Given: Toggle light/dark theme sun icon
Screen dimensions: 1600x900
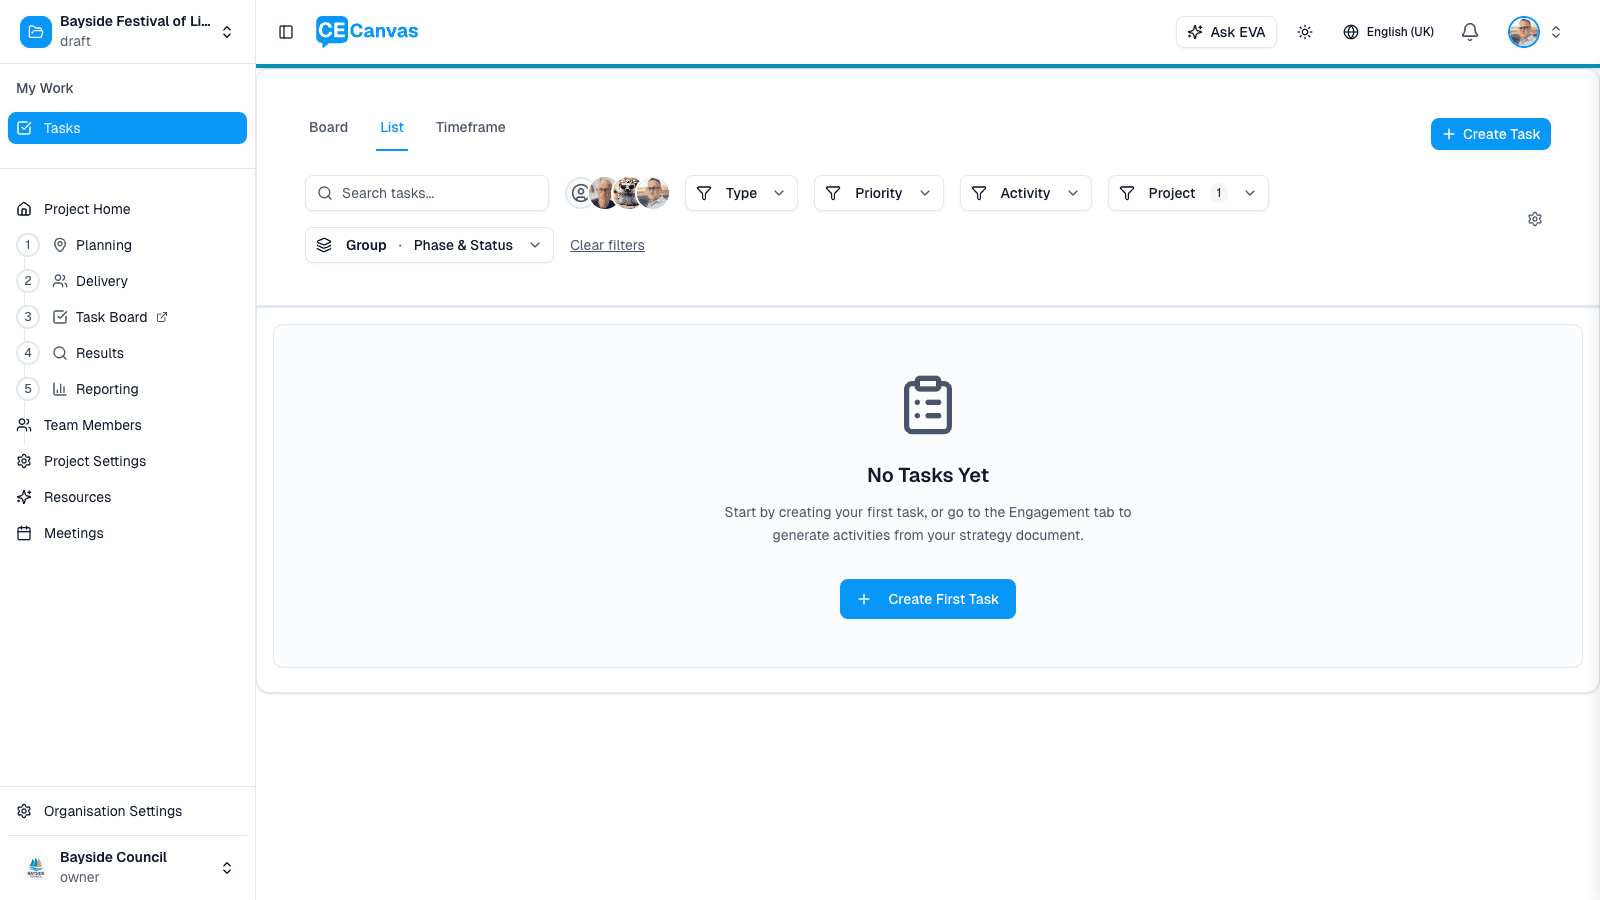Looking at the screenshot, I should coord(1305,32).
